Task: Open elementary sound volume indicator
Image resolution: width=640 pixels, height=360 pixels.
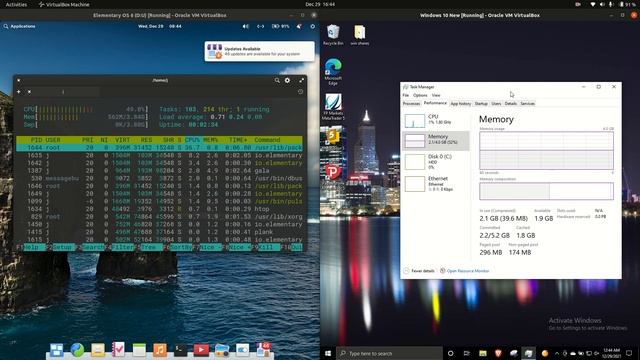Action: pyautogui.click(x=246, y=26)
